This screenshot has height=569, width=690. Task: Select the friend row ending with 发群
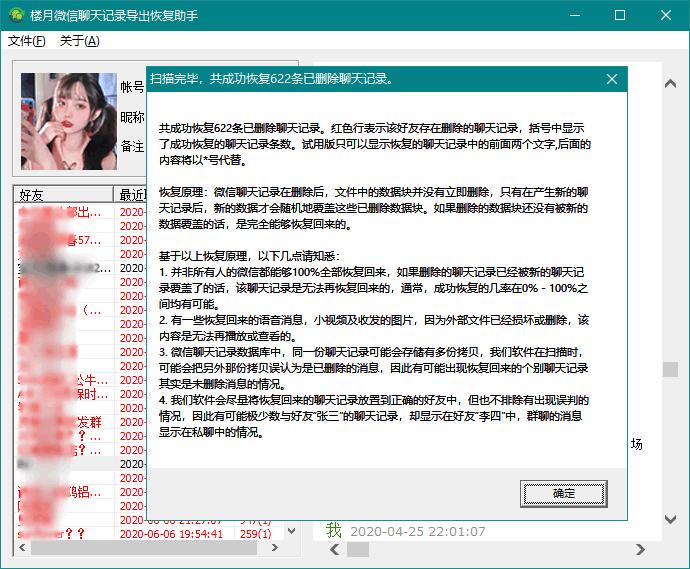tap(81, 422)
